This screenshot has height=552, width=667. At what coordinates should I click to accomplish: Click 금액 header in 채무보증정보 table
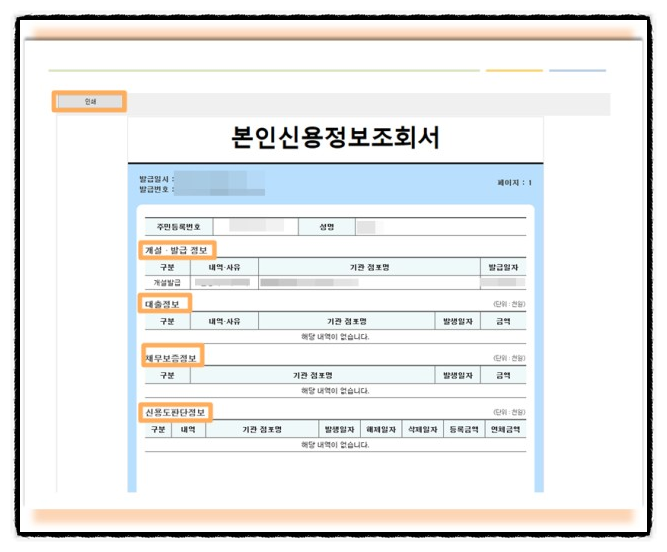tap(503, 375)
